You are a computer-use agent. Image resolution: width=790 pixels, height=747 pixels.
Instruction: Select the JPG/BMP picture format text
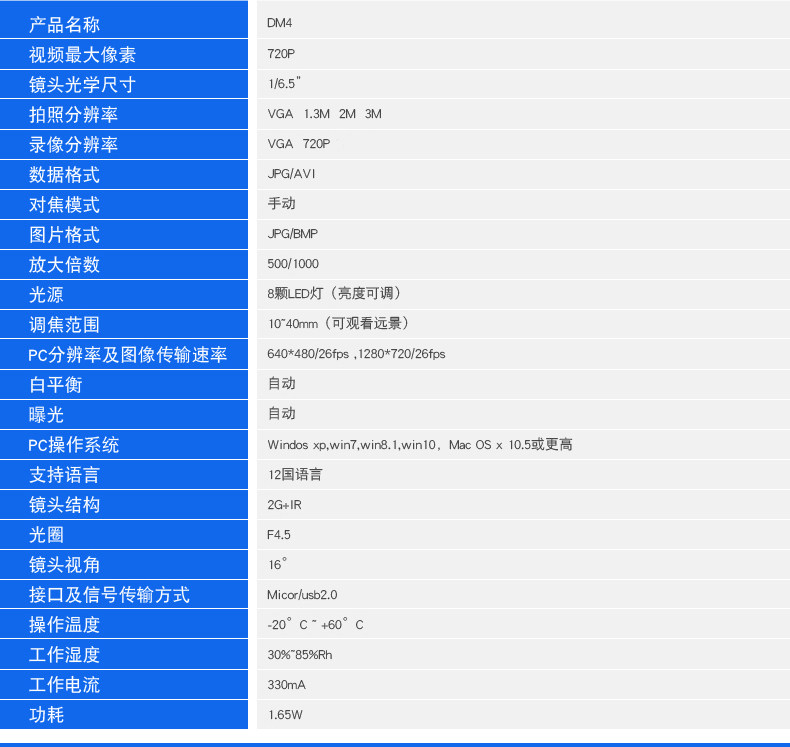tap(292, 234)
